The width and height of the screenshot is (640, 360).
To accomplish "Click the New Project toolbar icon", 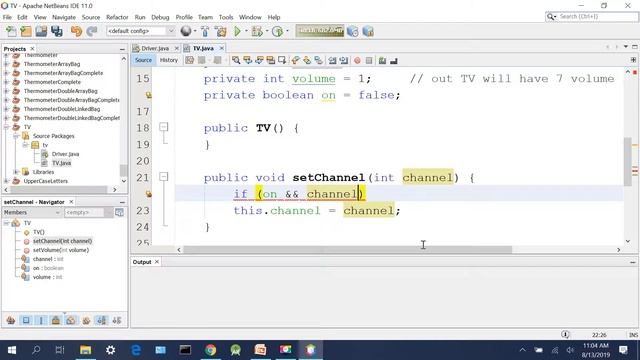I will 26,31.
